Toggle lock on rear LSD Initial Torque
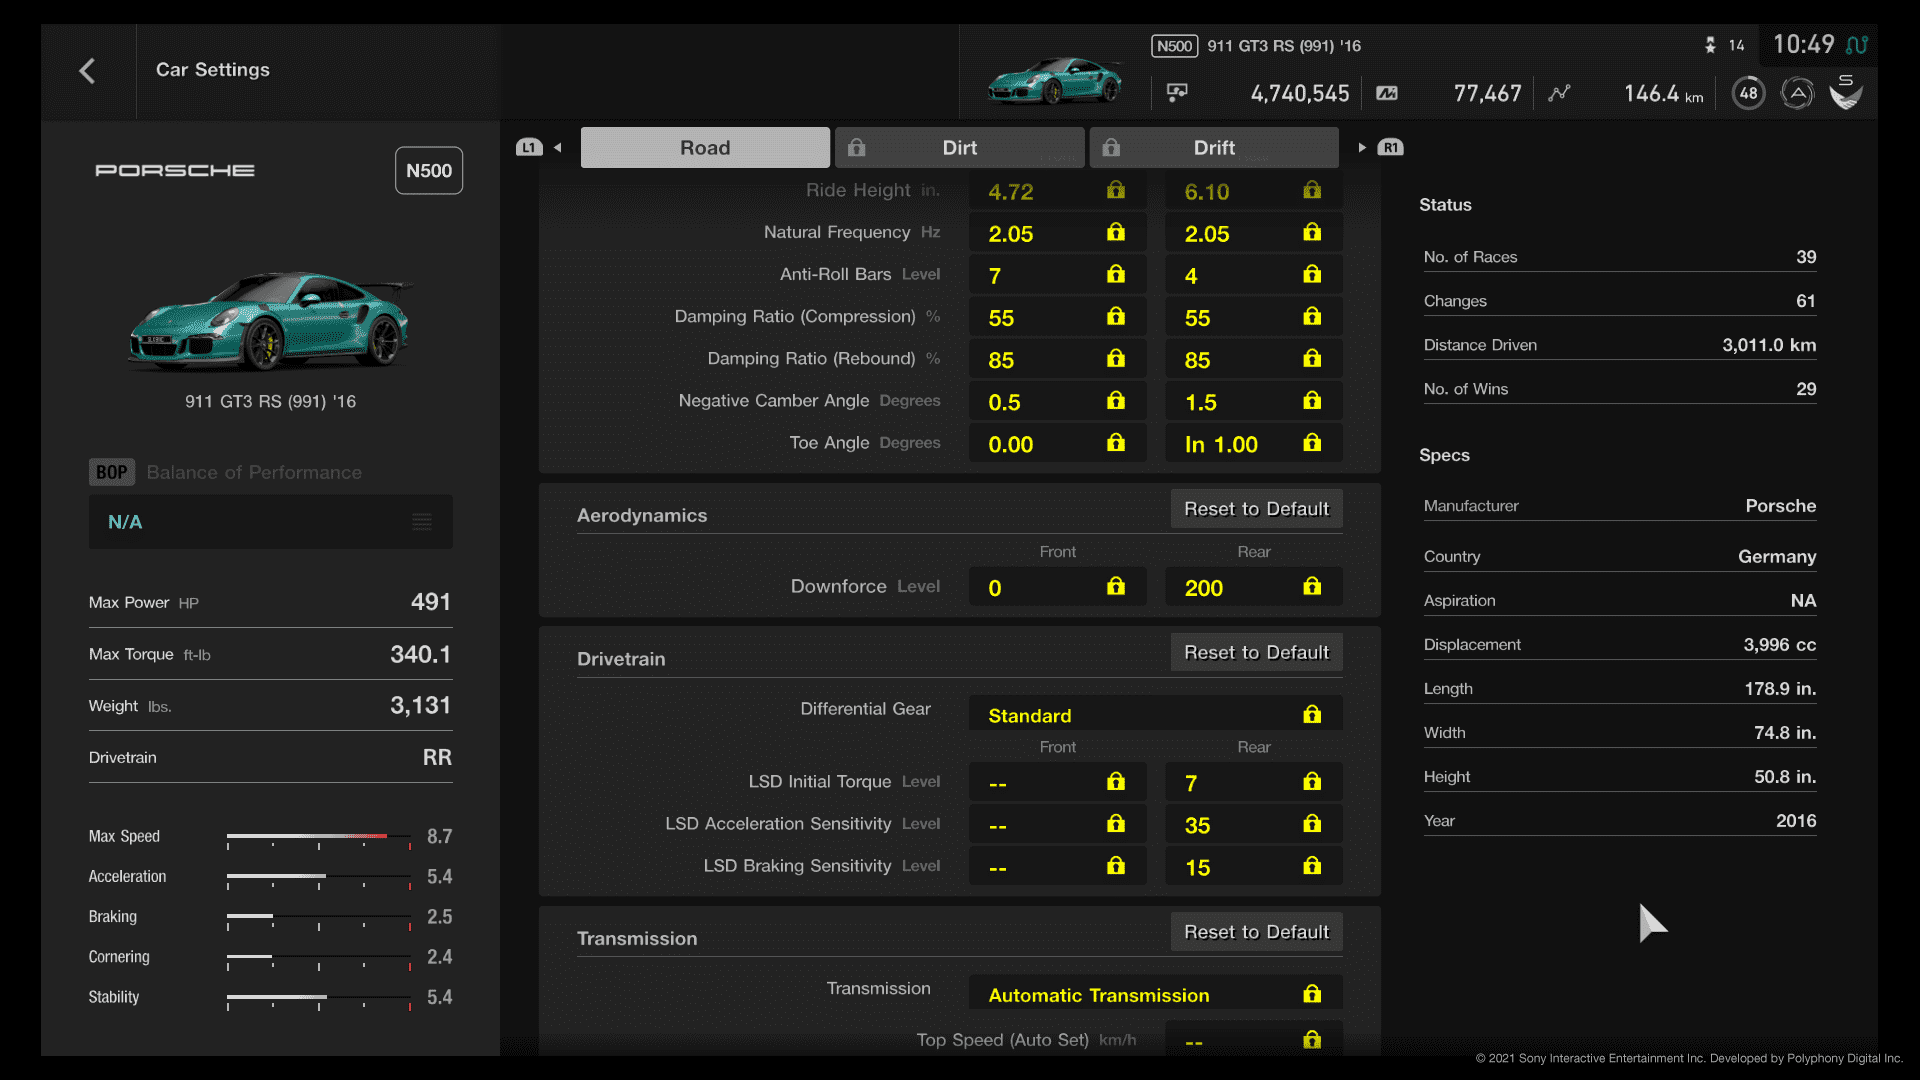Screen dimensions: 1920x1080 (1312, 782)
